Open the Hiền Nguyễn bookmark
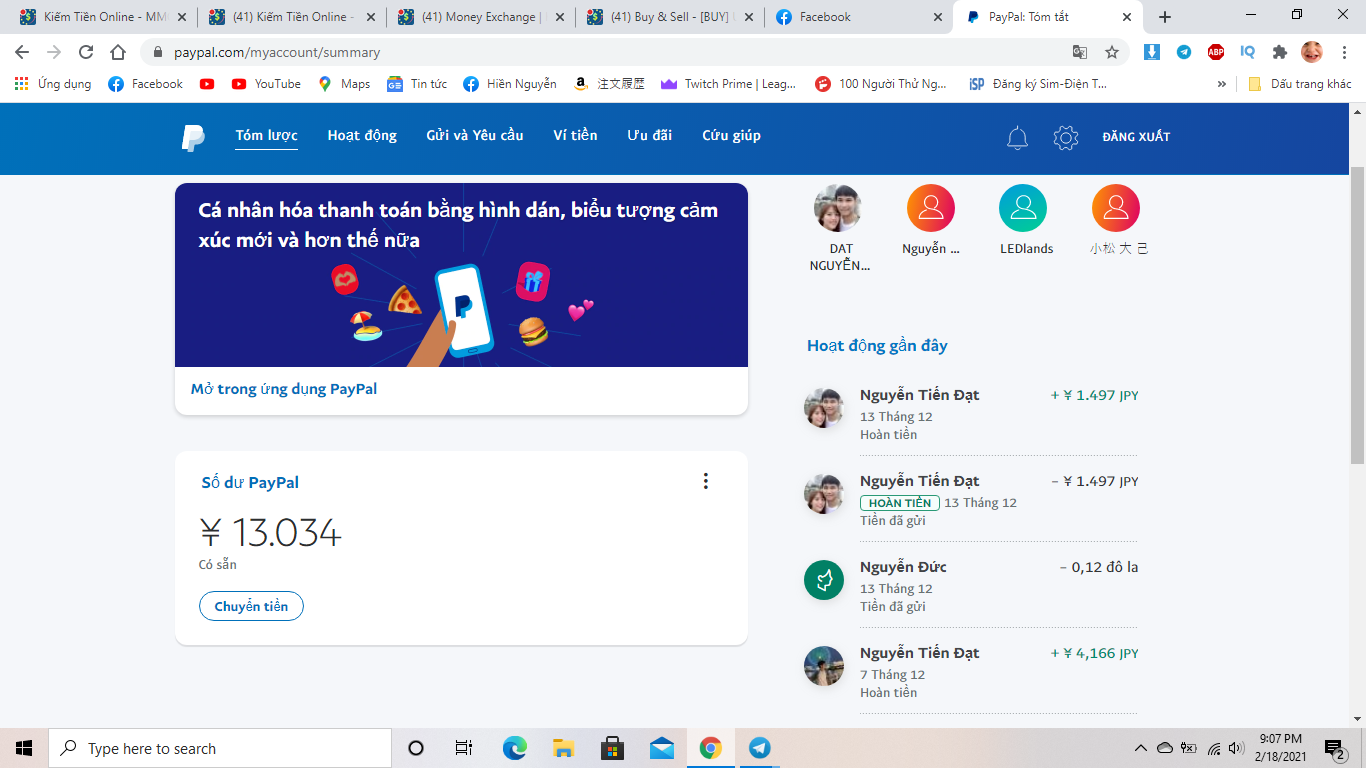This screenshot has height=768, width=1366. pos(510,84)
